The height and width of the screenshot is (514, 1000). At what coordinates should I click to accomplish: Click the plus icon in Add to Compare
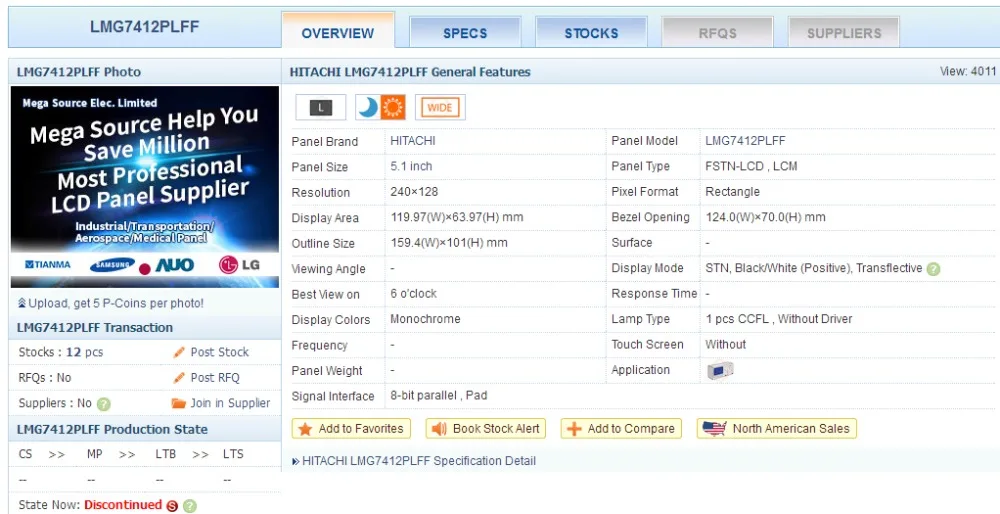[574, 429]
